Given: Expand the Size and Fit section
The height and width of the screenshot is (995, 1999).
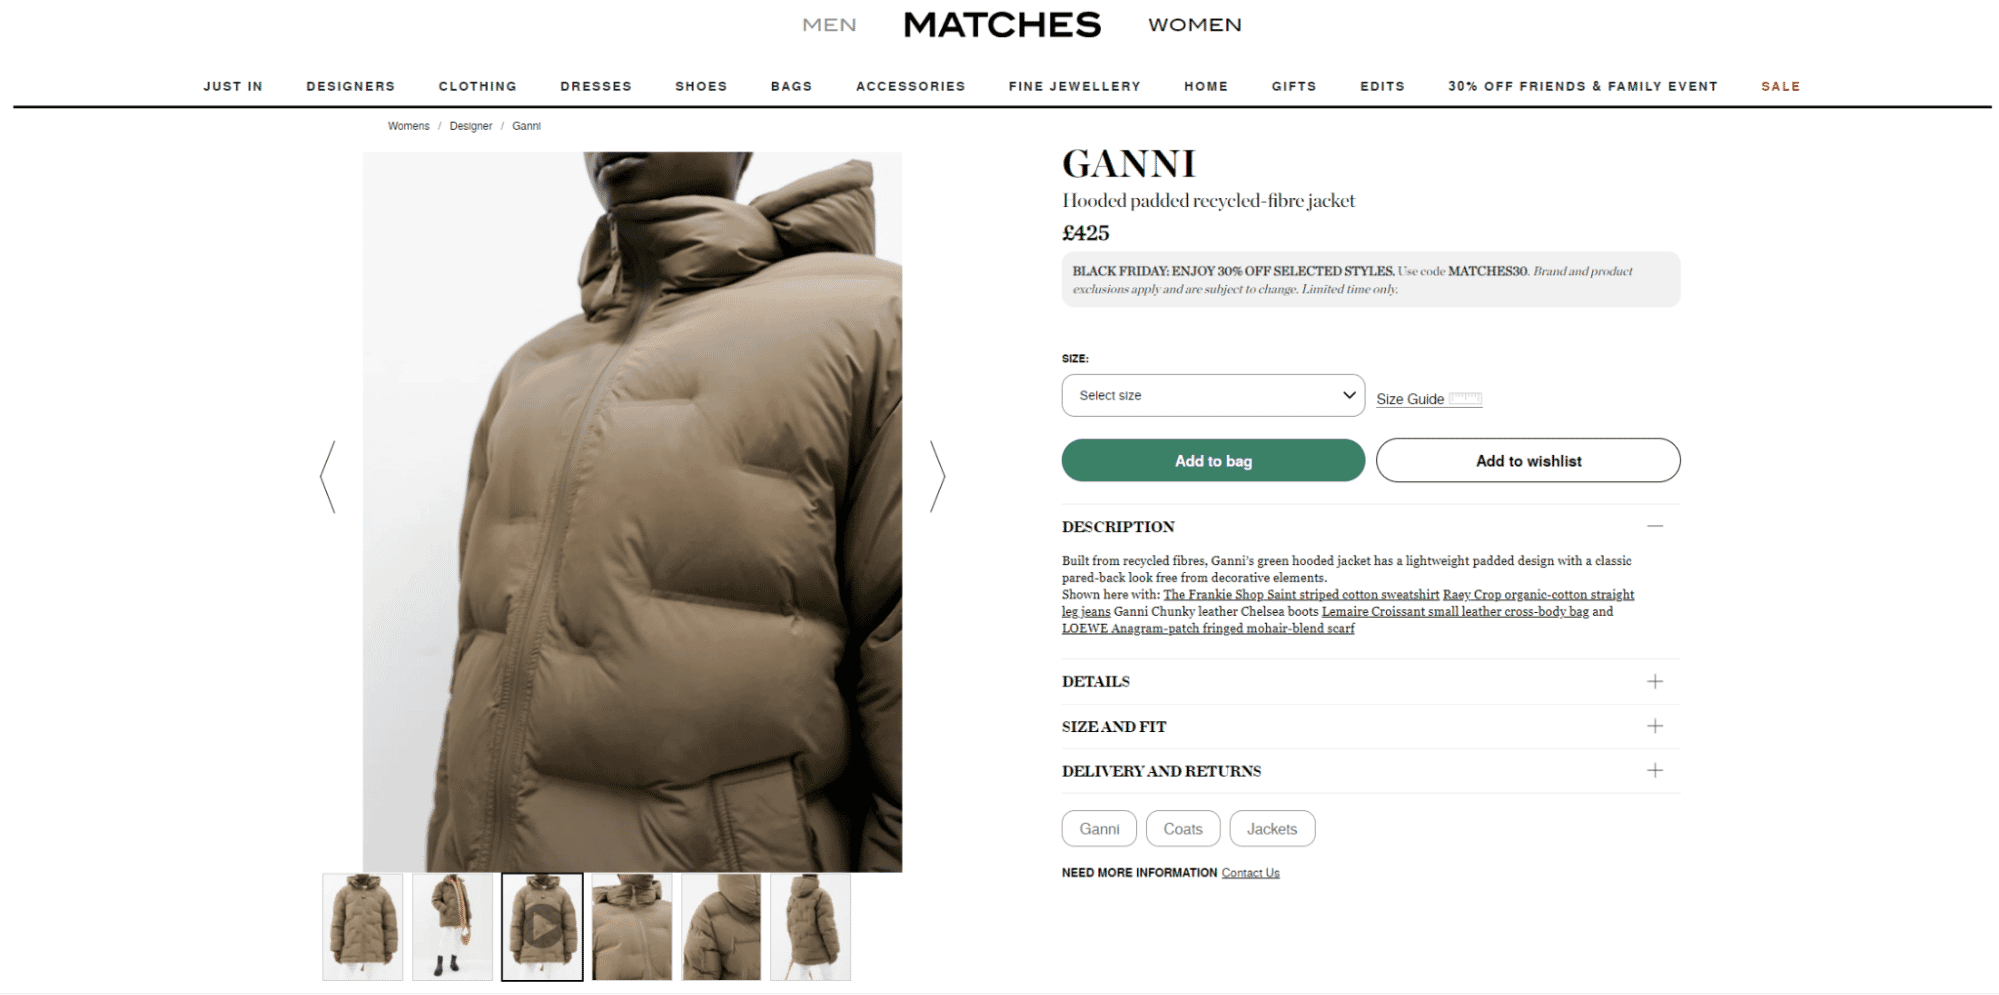Looking at the screenshot, I should [1370, 727].
